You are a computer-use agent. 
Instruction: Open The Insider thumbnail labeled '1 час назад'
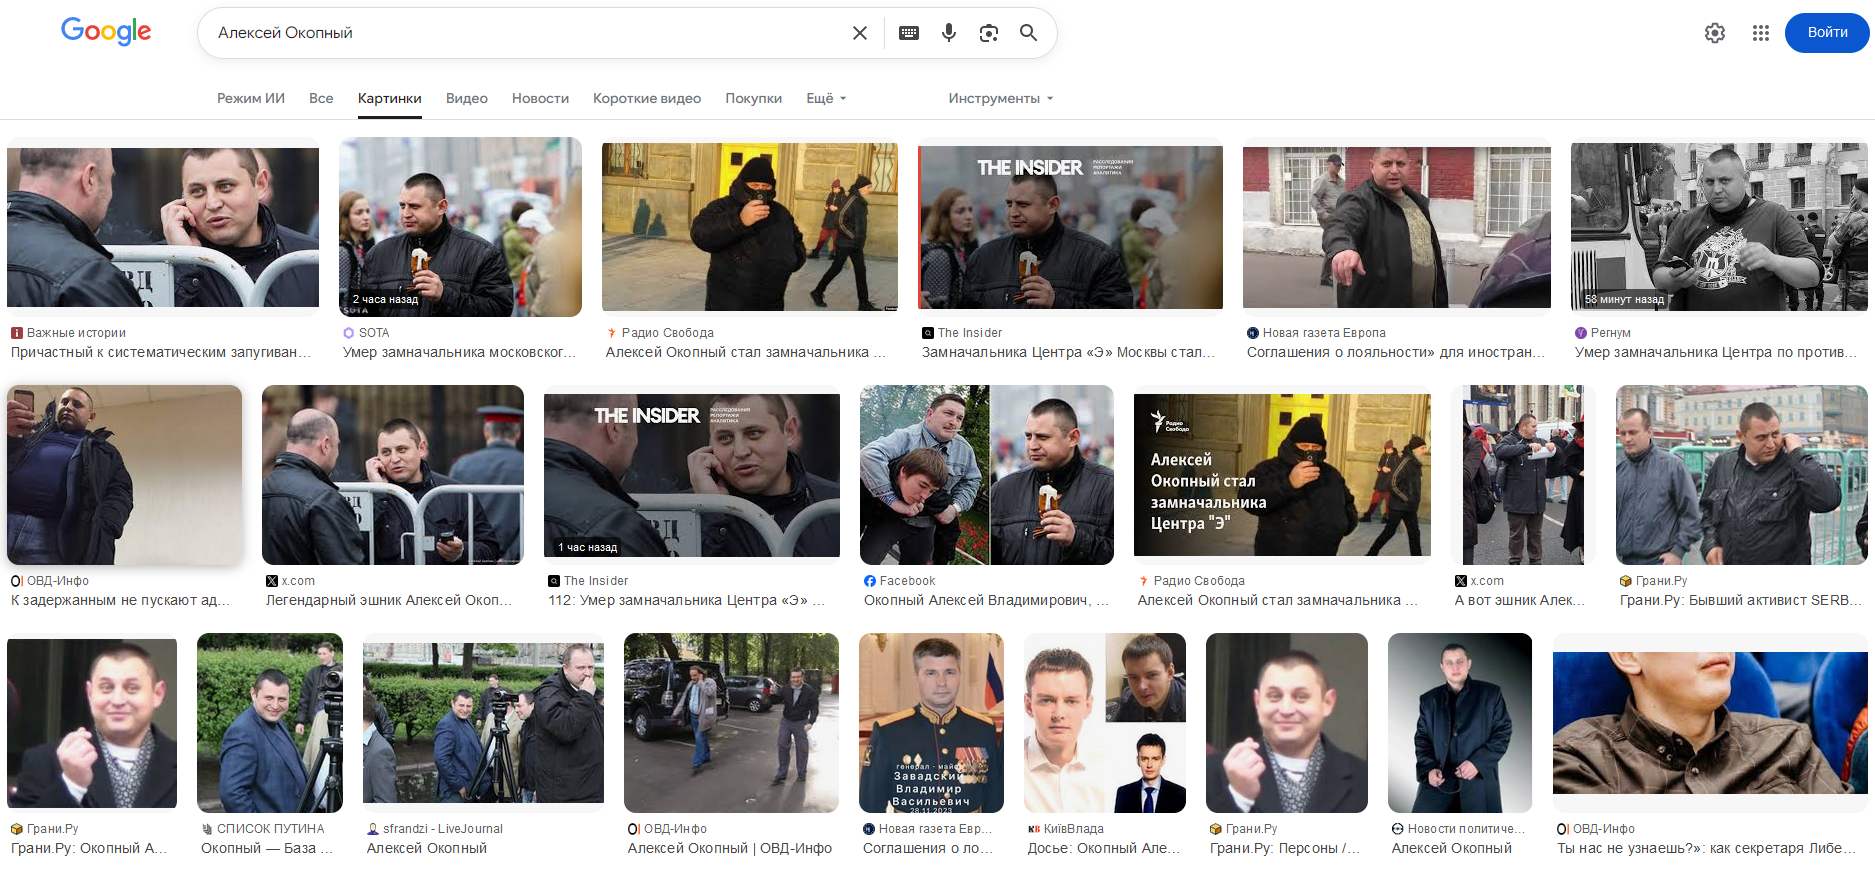tap(691, 475)
